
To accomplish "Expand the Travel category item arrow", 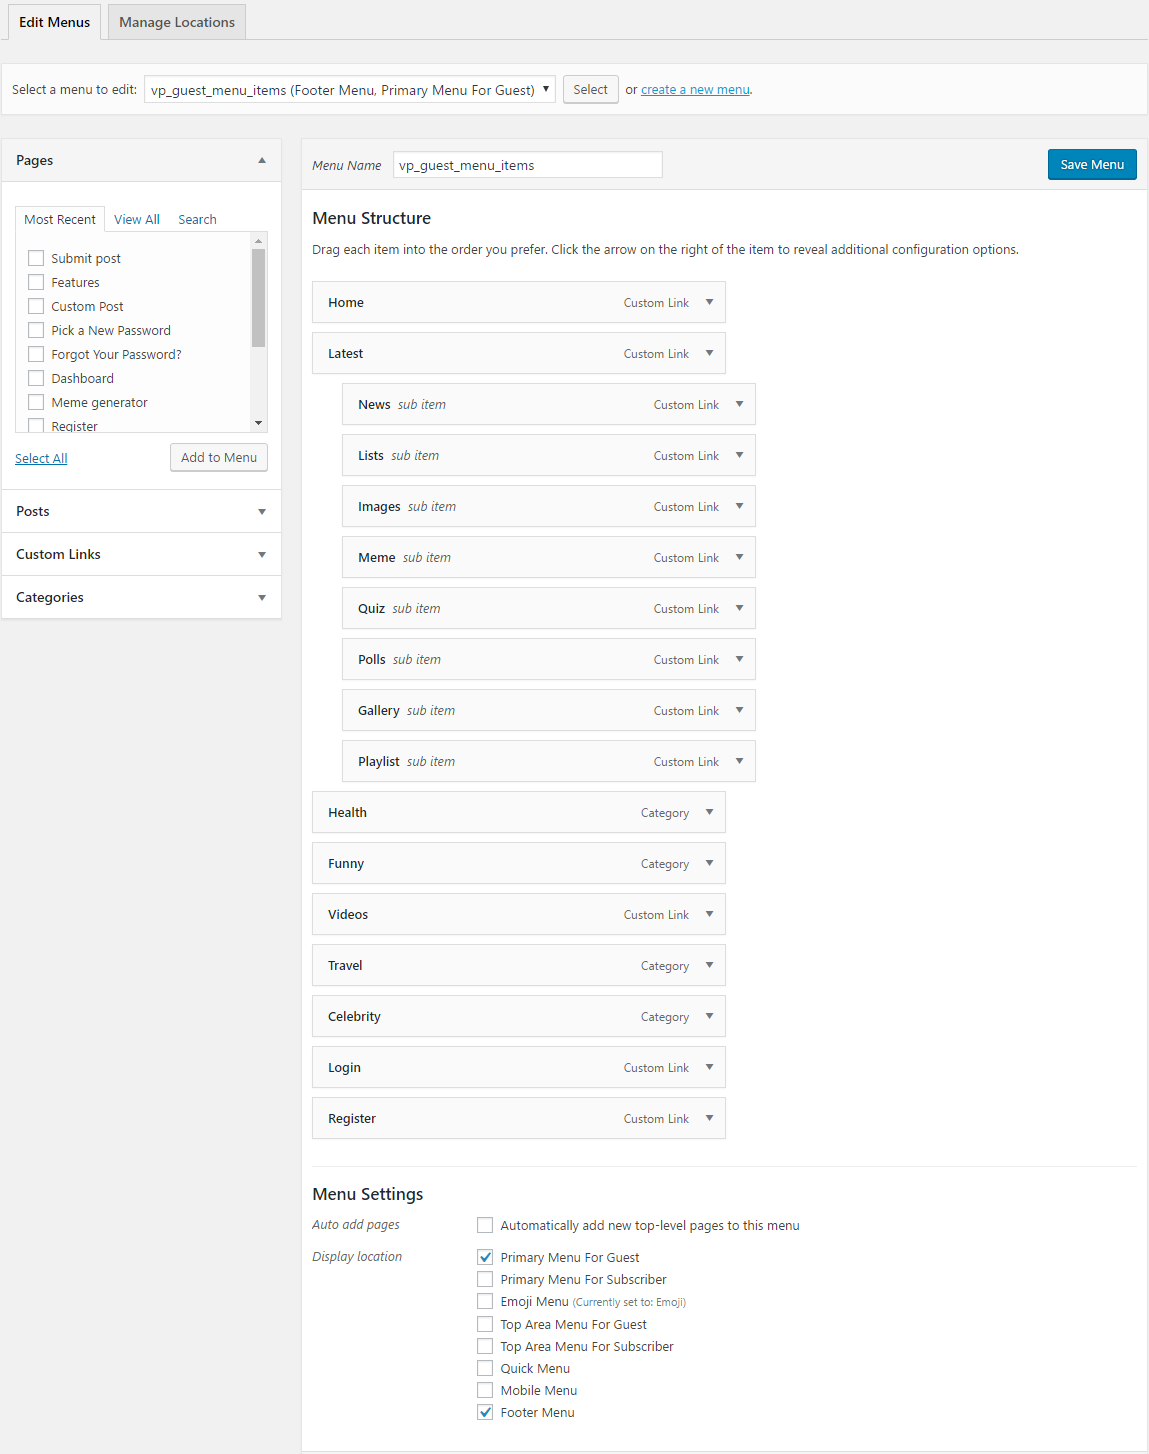I will tap(709, 965).
